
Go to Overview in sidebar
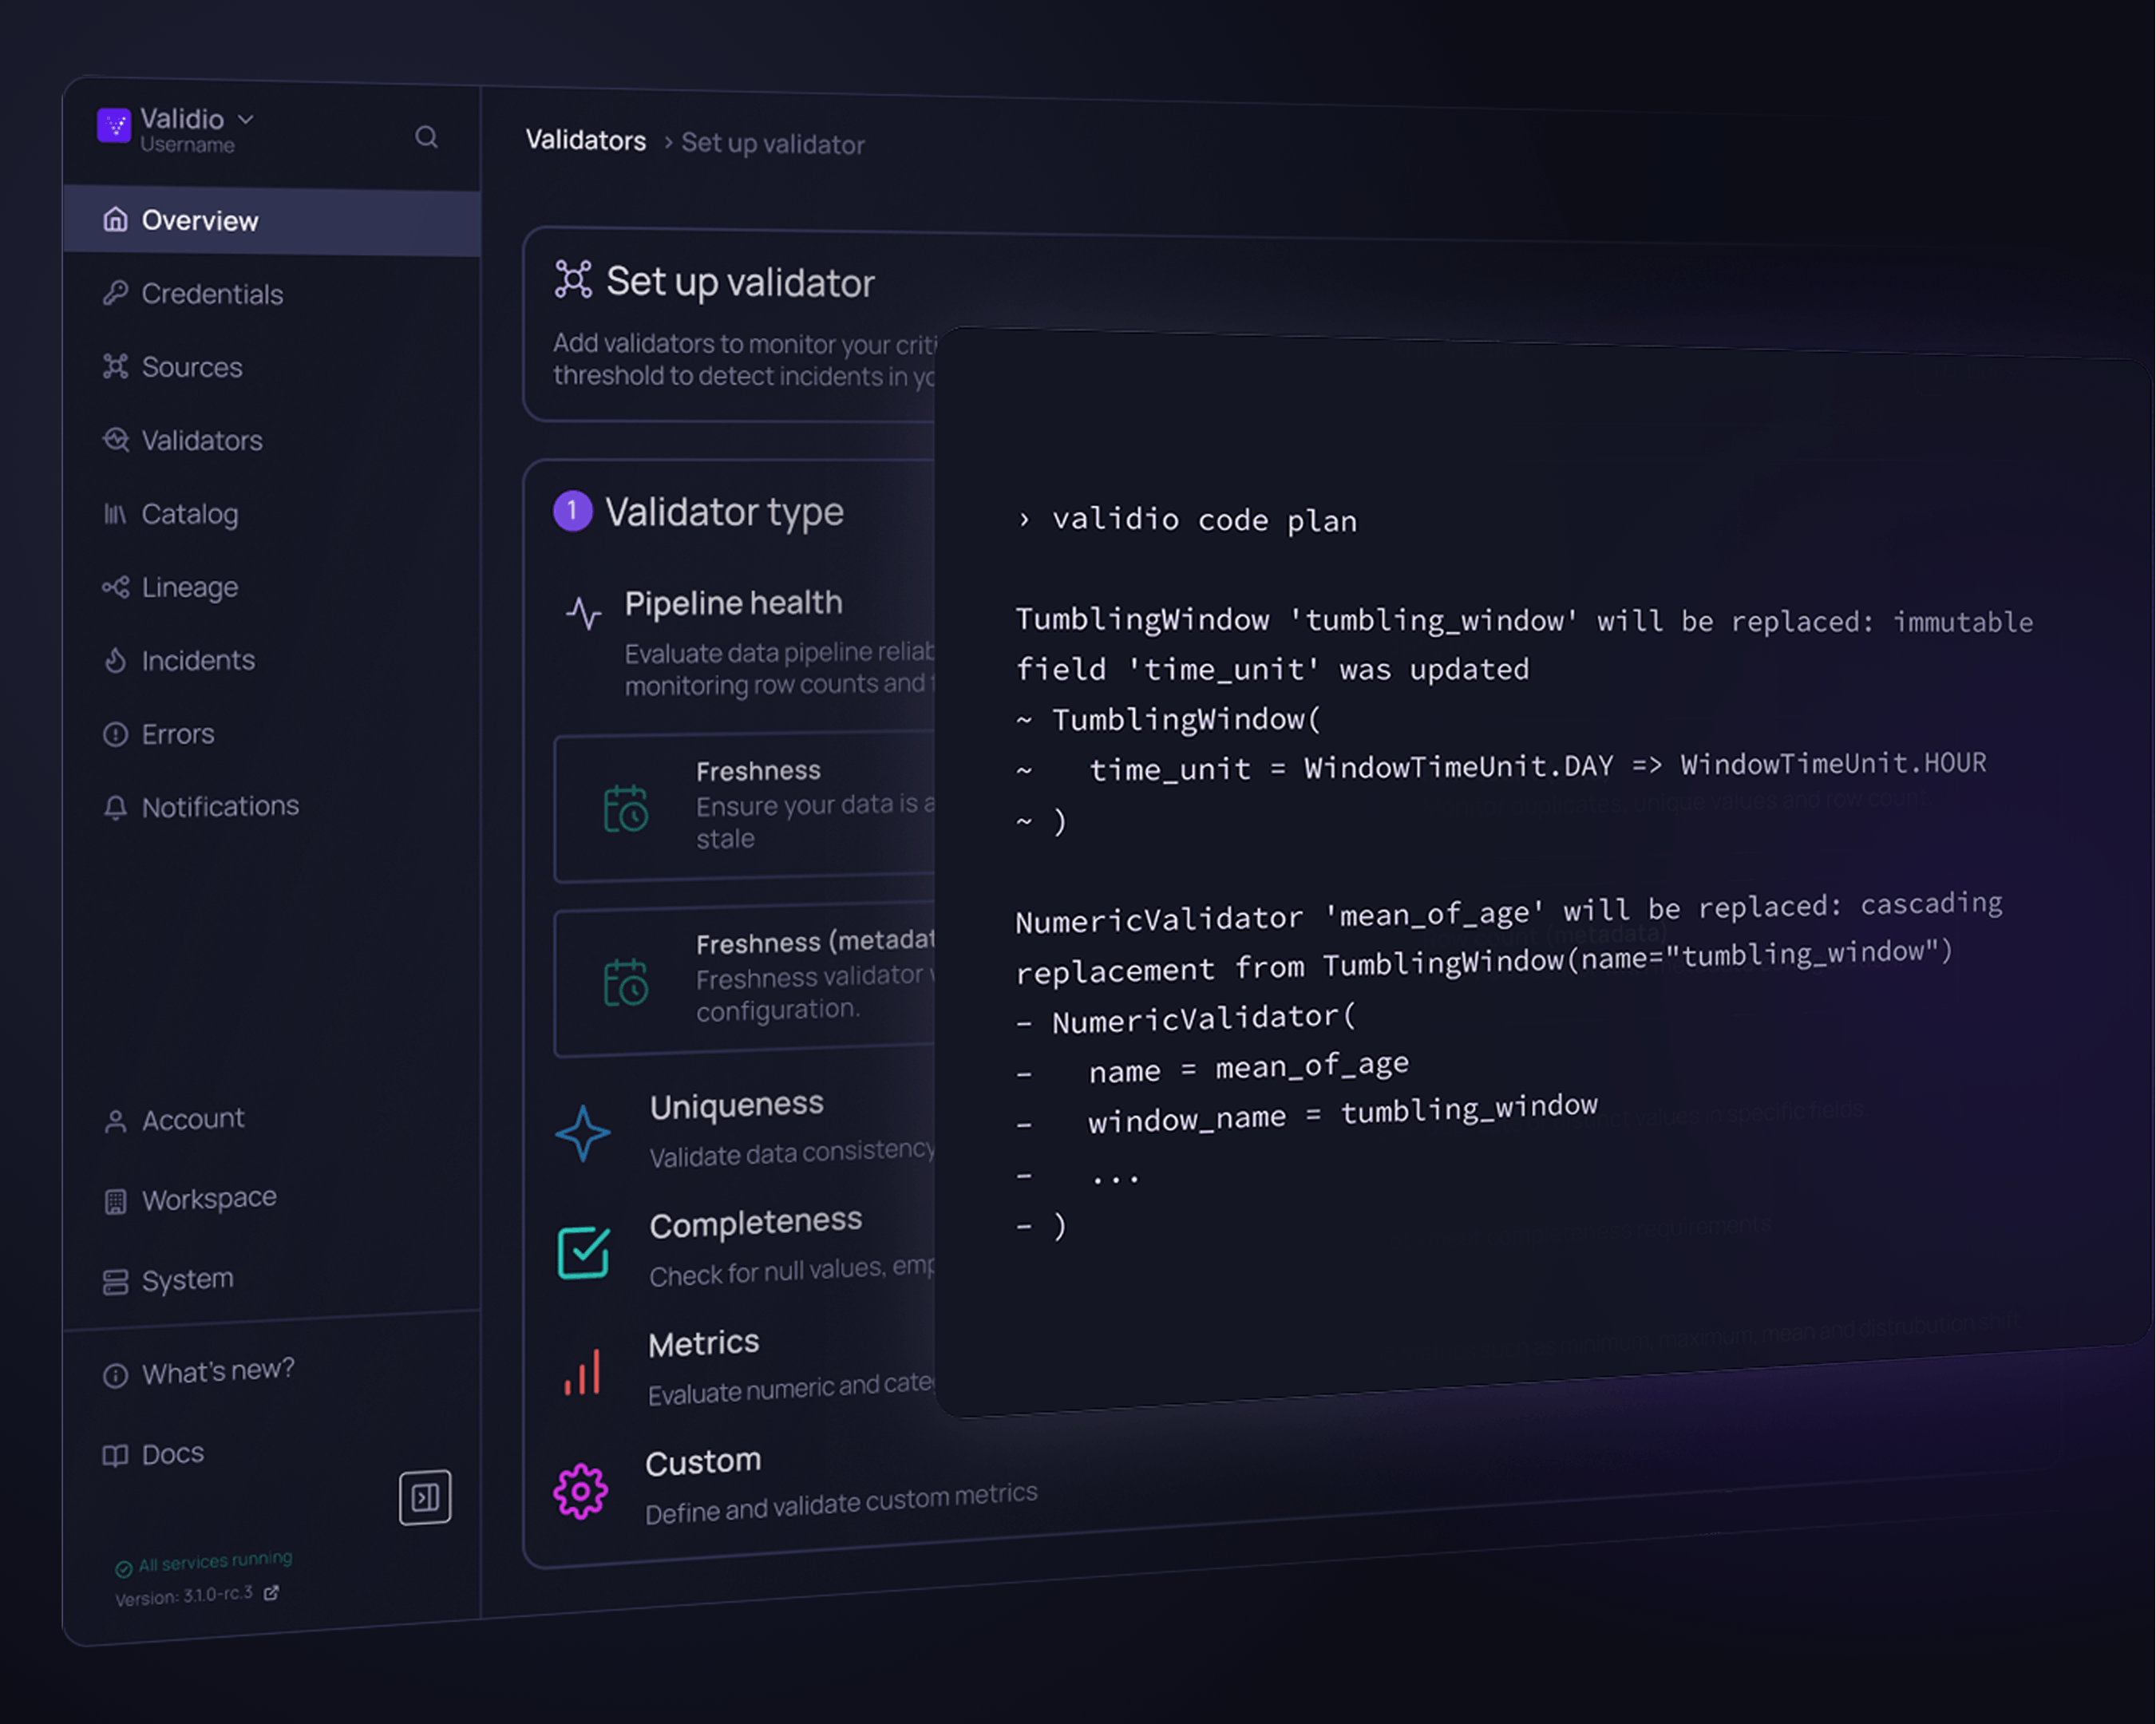[199, 220]
